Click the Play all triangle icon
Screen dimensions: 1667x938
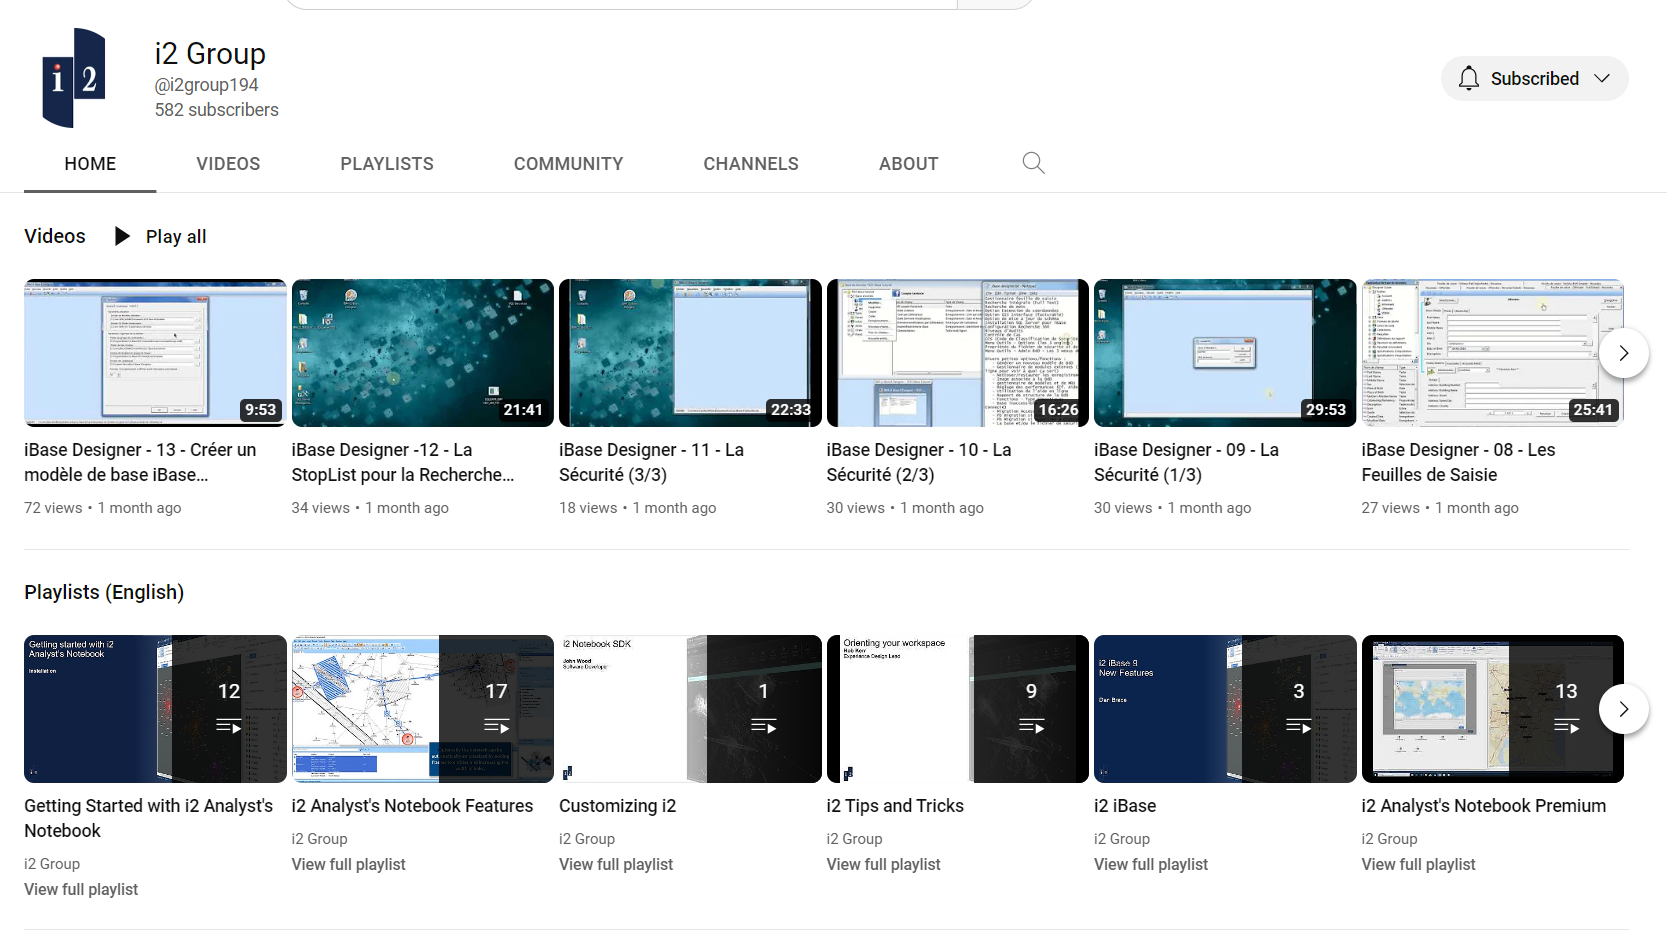click(122, 236)
